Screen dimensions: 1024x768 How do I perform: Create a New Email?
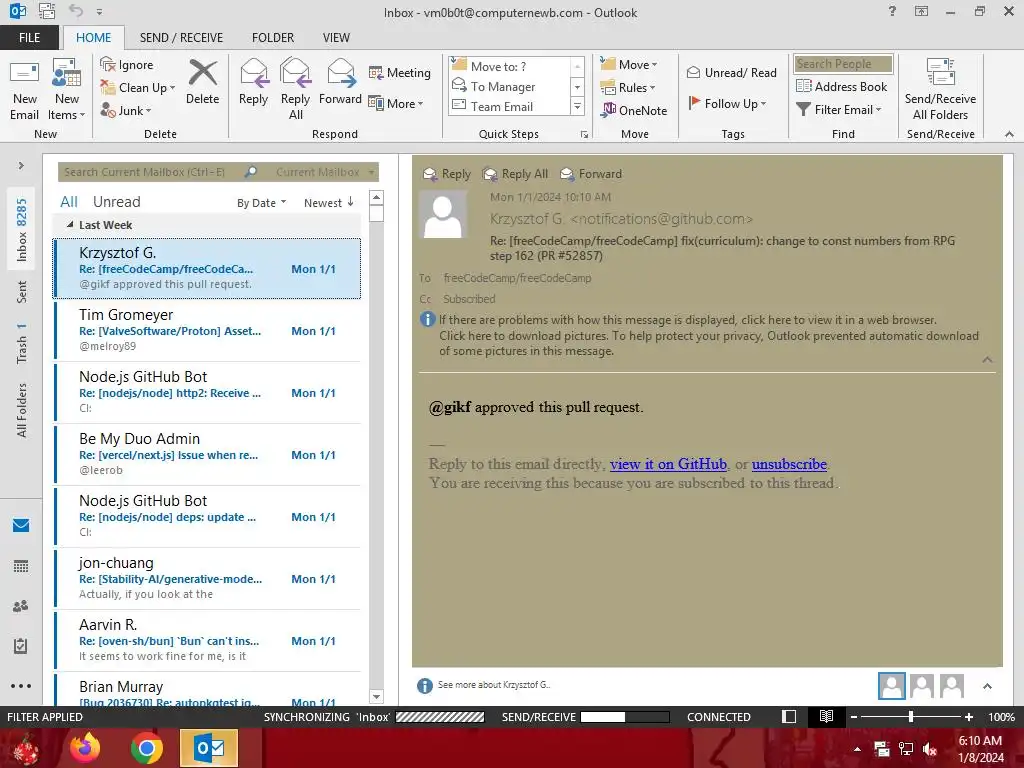click(24, 91)
